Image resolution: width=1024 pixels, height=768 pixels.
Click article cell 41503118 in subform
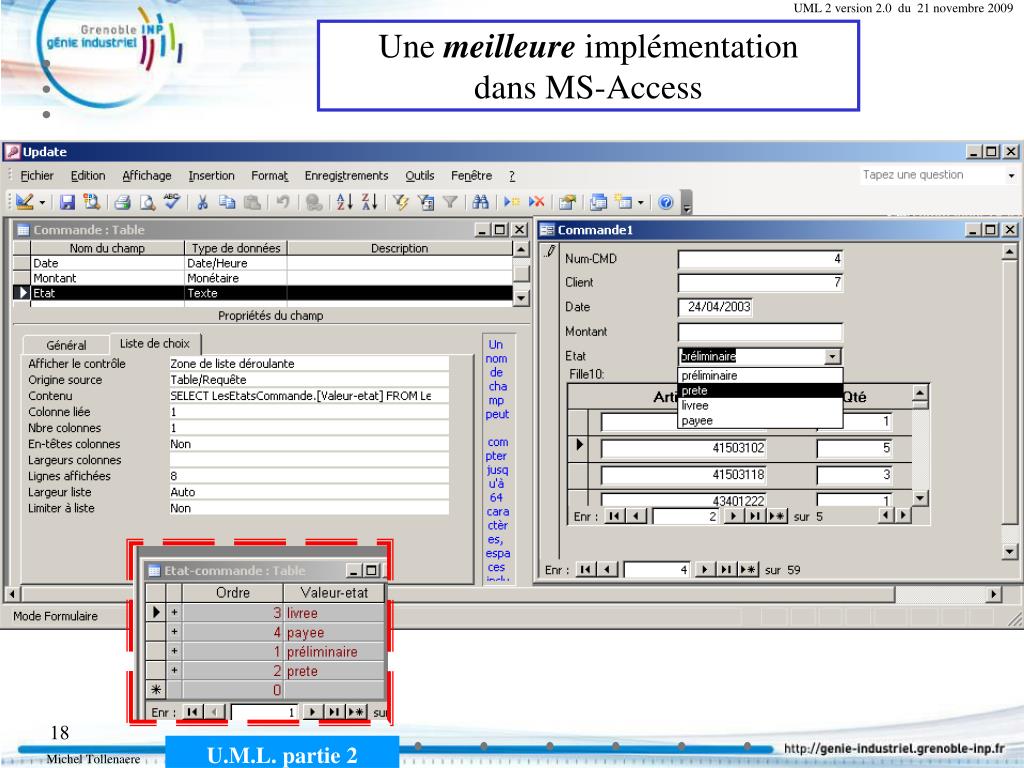683,475
